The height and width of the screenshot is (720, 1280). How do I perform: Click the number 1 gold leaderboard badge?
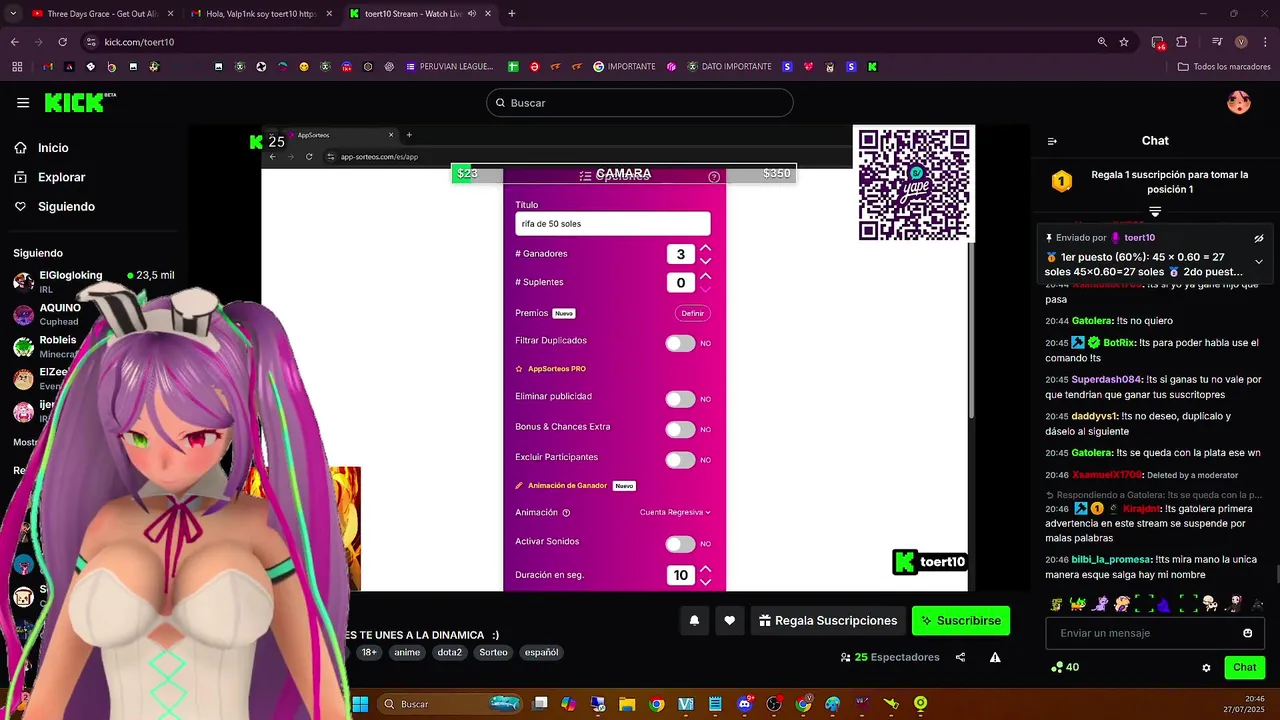[1061, 182]
